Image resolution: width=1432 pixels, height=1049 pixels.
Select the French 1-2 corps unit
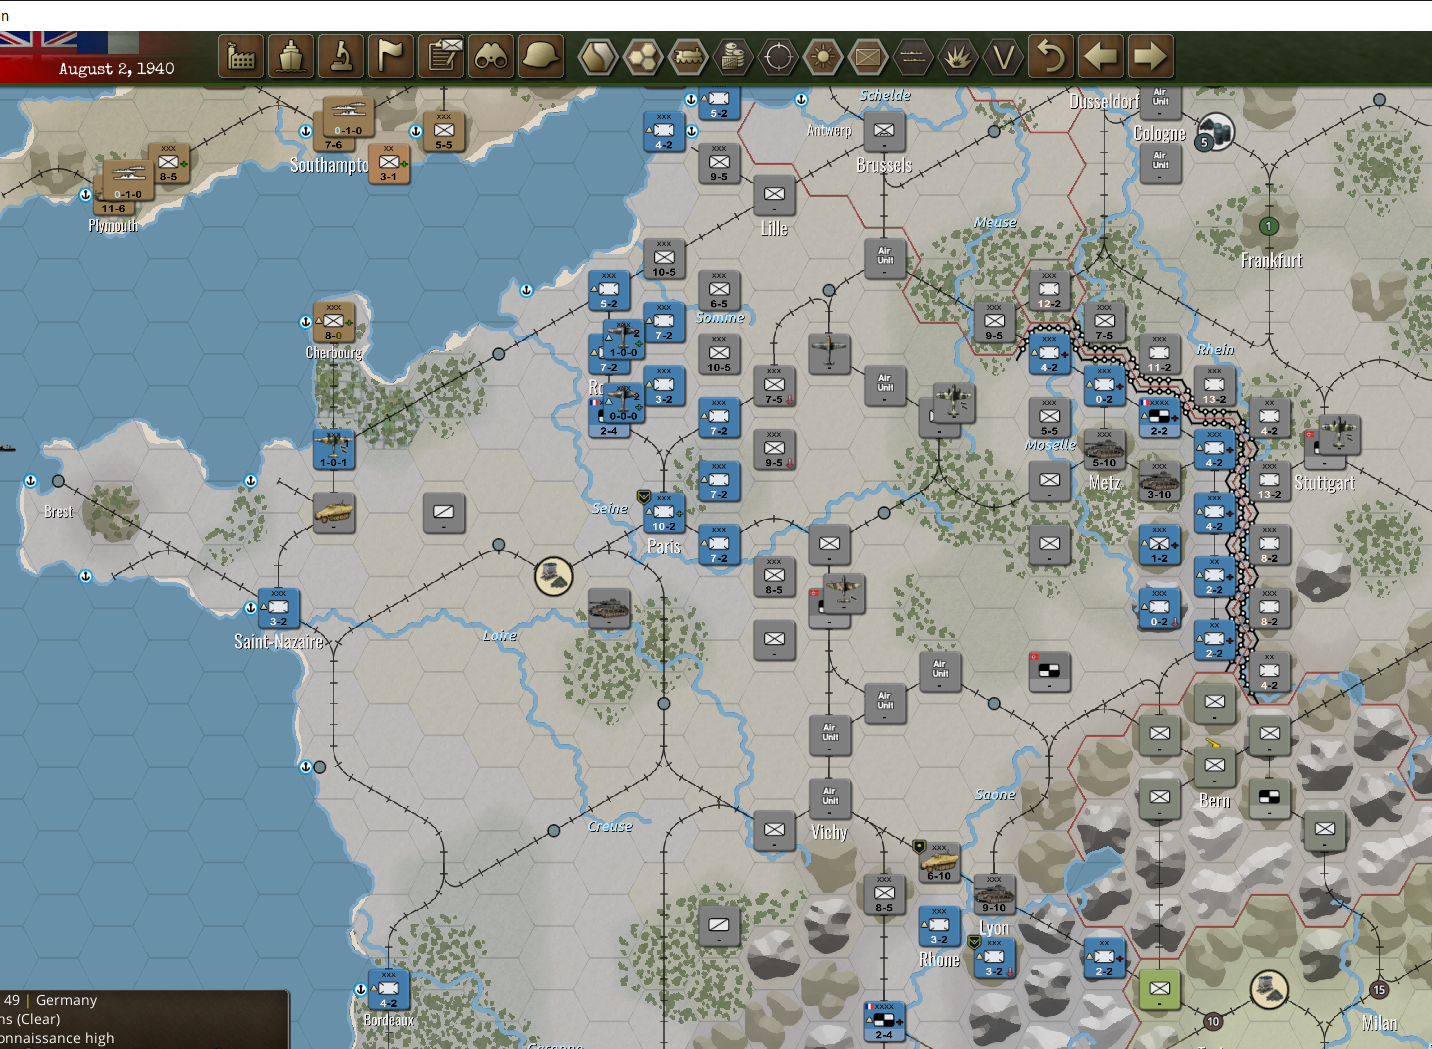click(1159, 545)
